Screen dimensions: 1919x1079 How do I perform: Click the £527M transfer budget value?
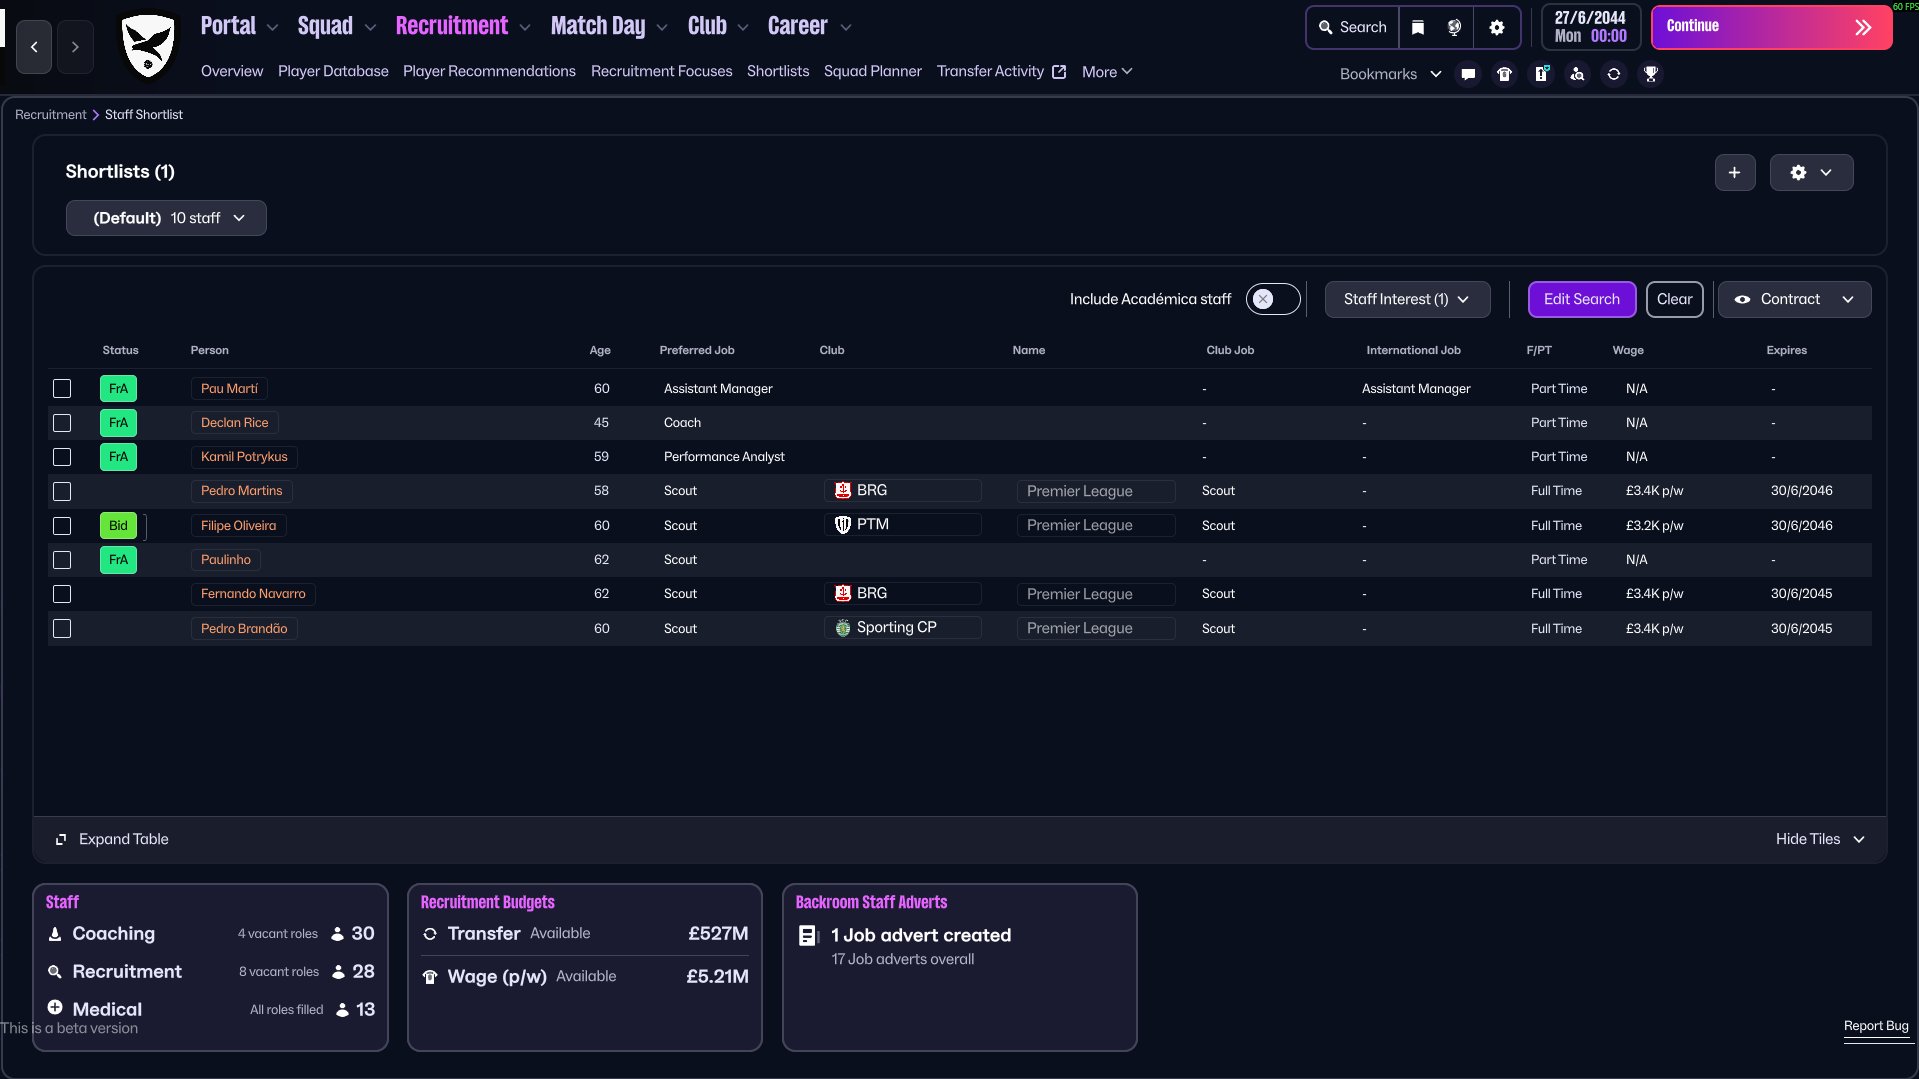pyautogui.click(x=718, y=934)
